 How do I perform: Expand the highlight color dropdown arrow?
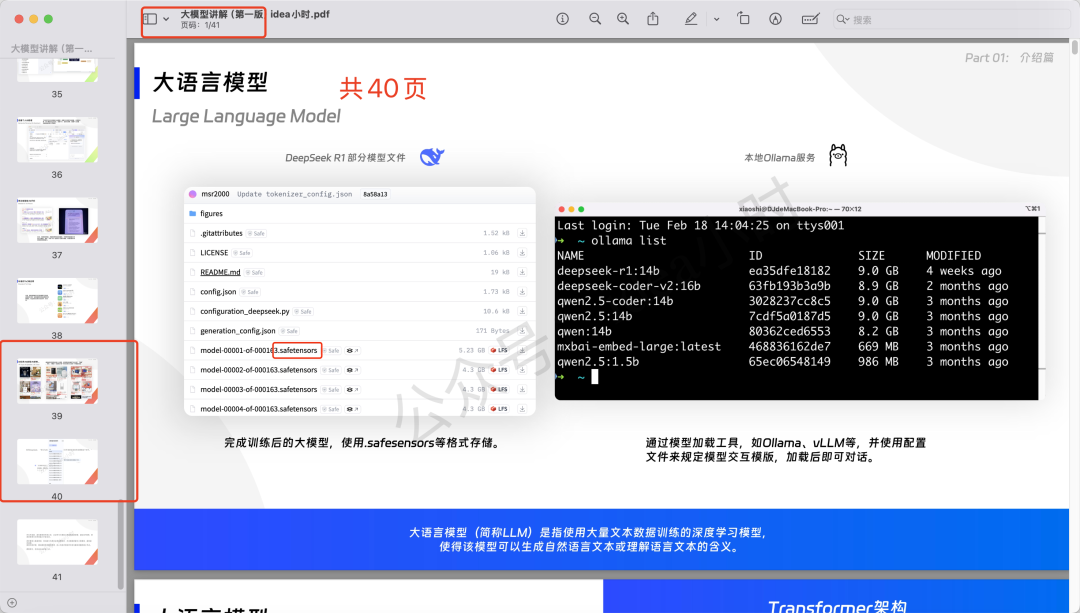(x=716, y=19)
